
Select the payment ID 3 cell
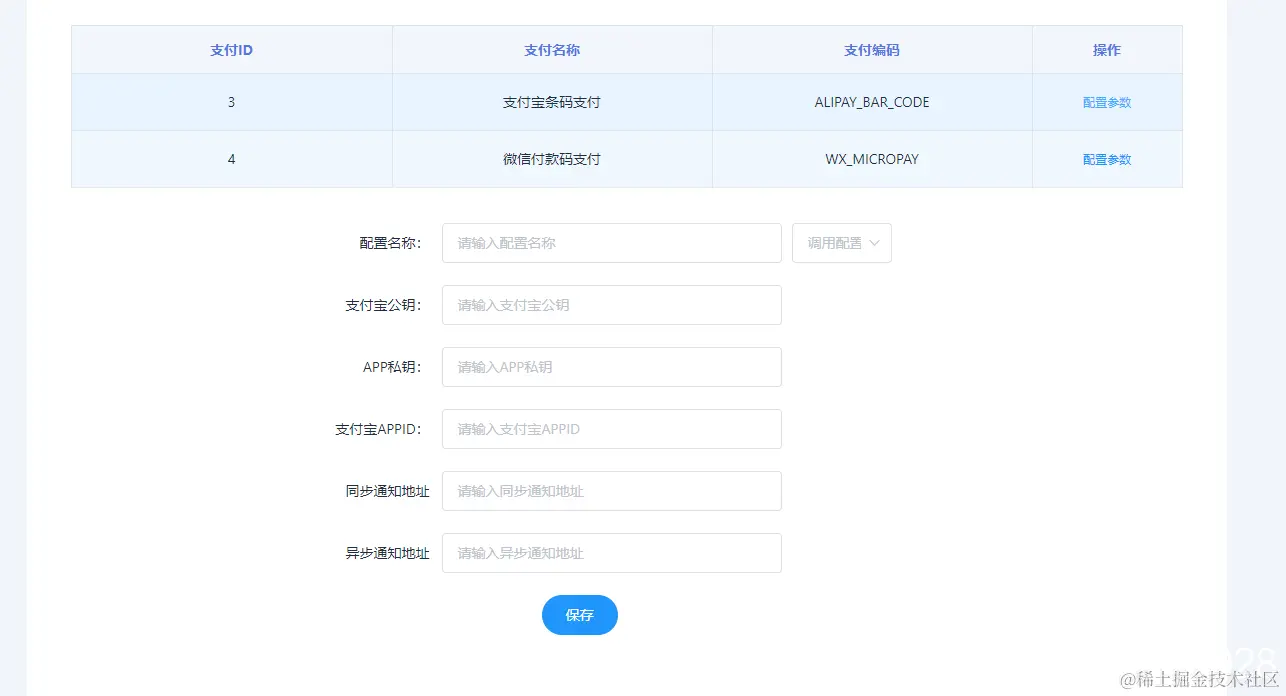[232, 102]
